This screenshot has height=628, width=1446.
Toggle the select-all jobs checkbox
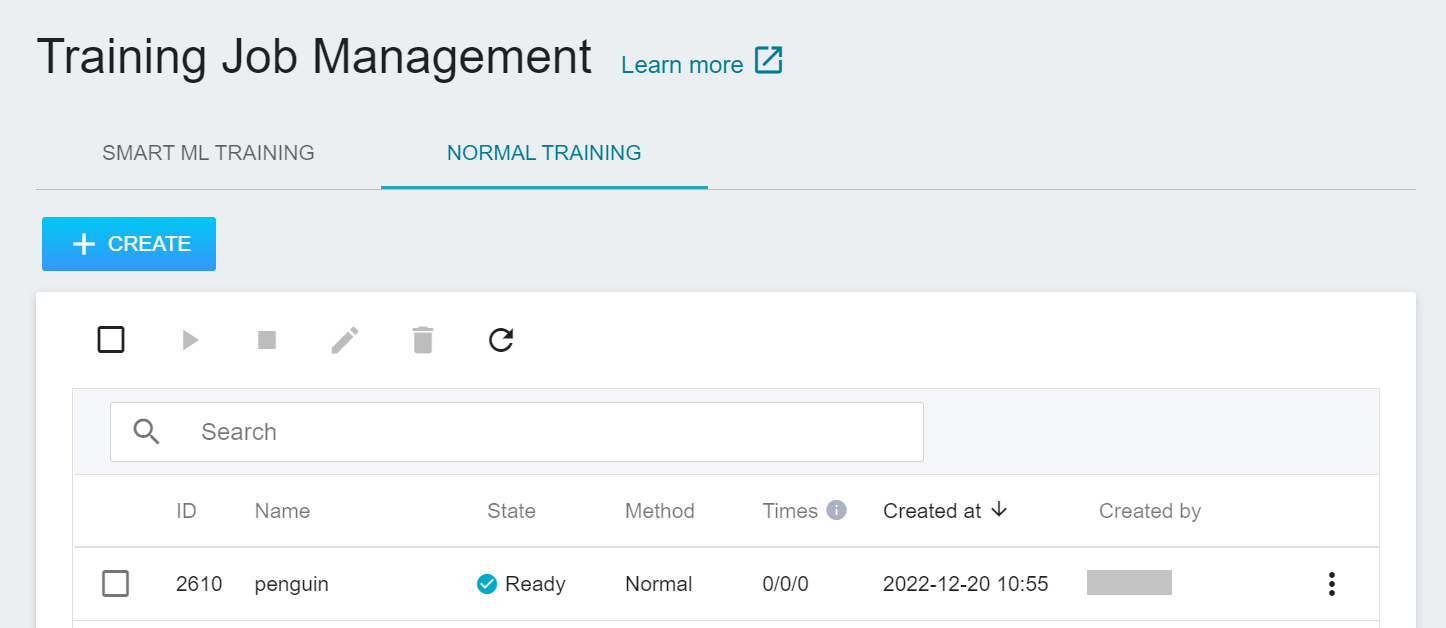pyautogui.click(x=111, y=340)
